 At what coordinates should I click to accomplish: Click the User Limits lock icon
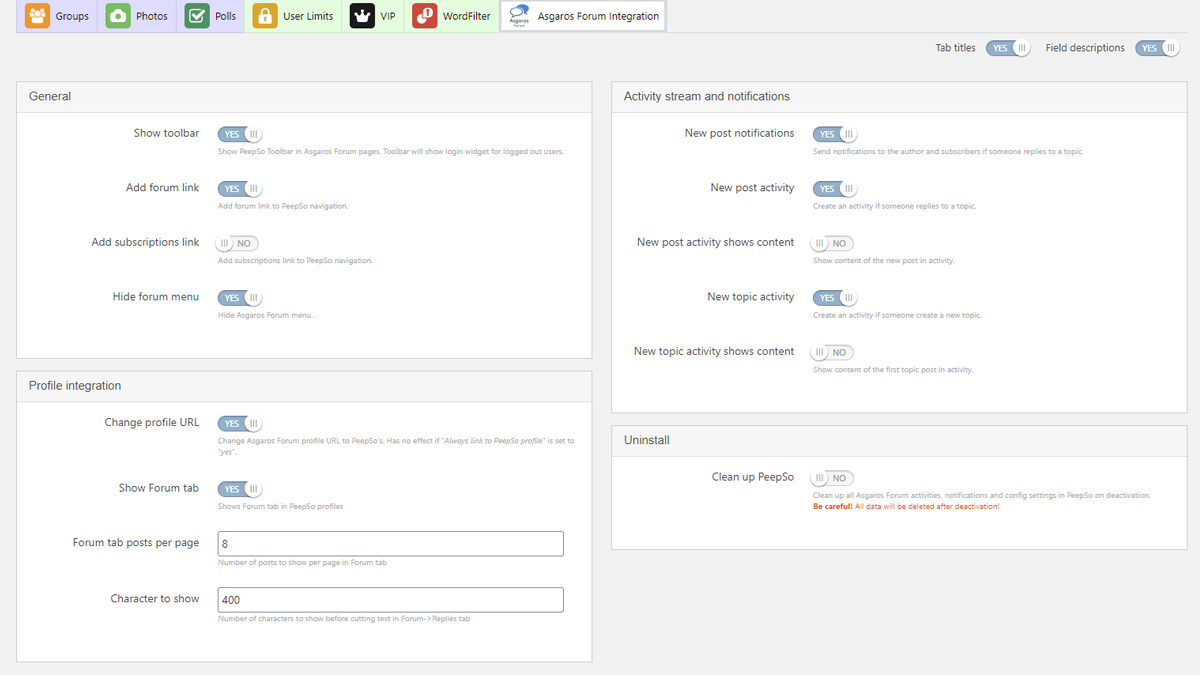tap(265, 16)
